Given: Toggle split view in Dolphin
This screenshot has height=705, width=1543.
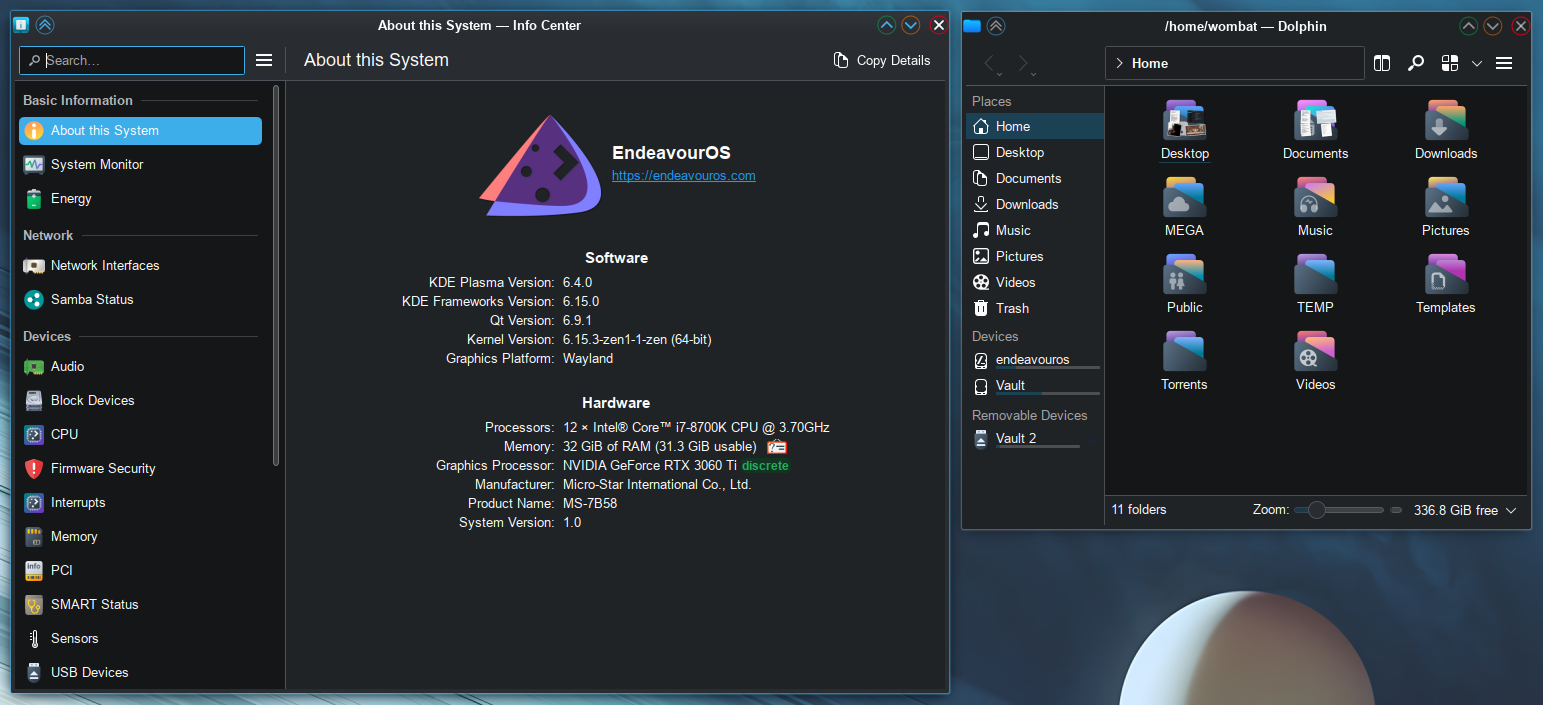Looking at the screenshot, I should point(1382,63).
